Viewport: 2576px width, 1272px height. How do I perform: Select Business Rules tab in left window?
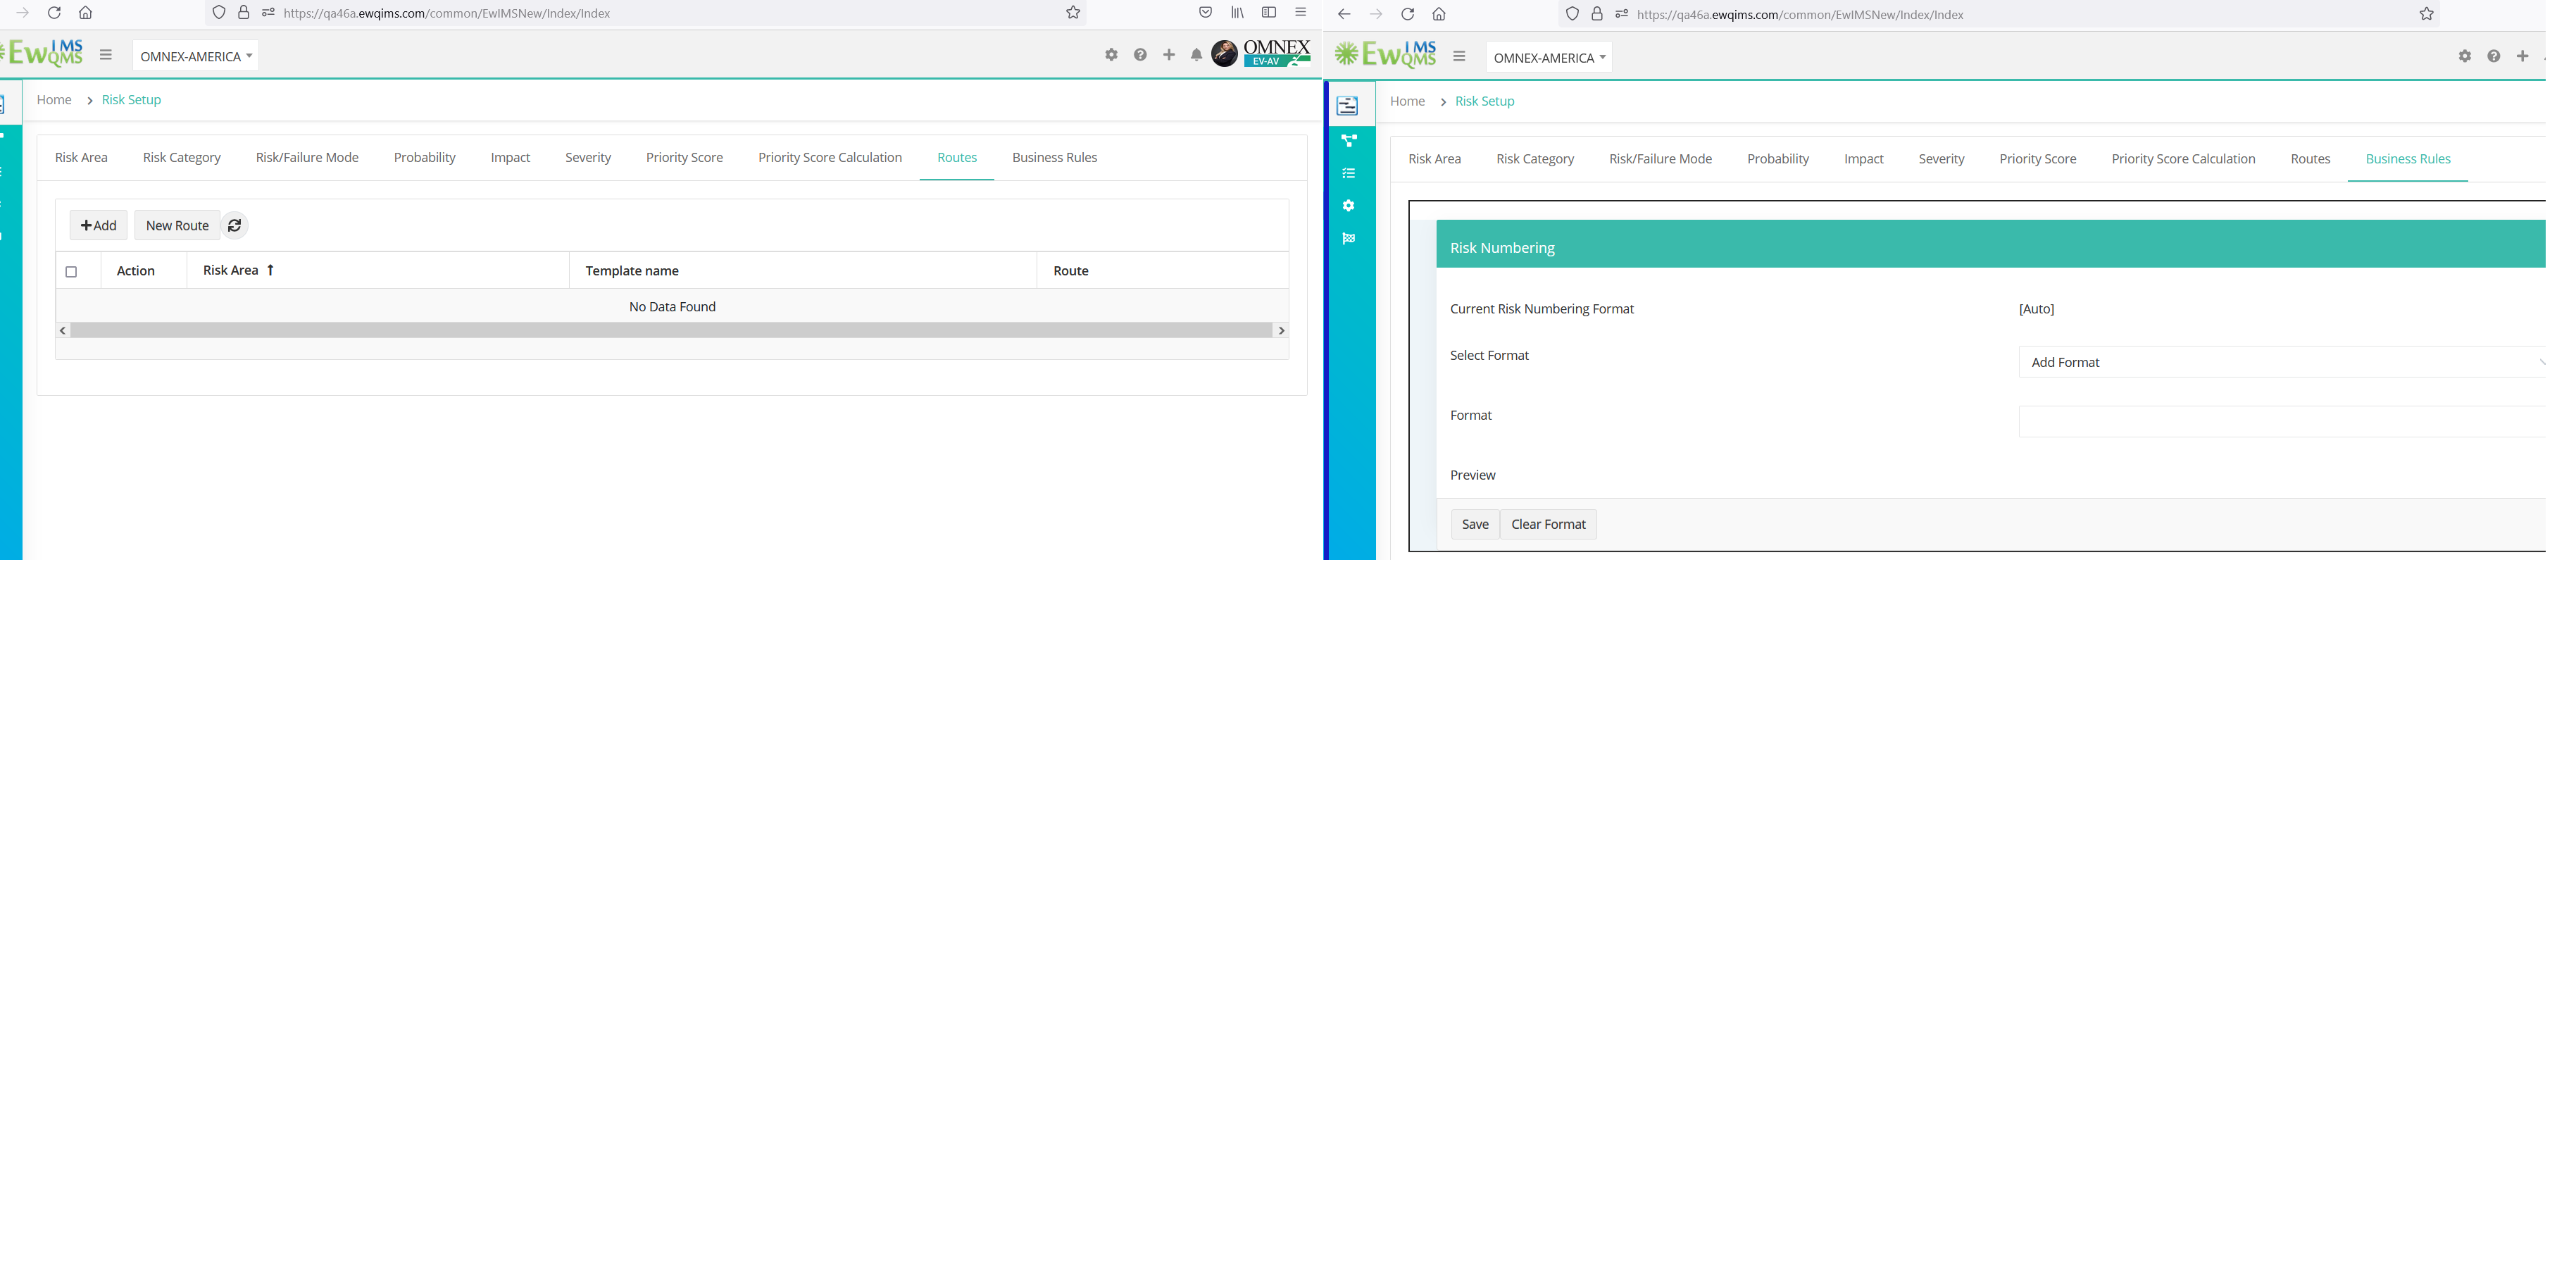point(1054,158)
